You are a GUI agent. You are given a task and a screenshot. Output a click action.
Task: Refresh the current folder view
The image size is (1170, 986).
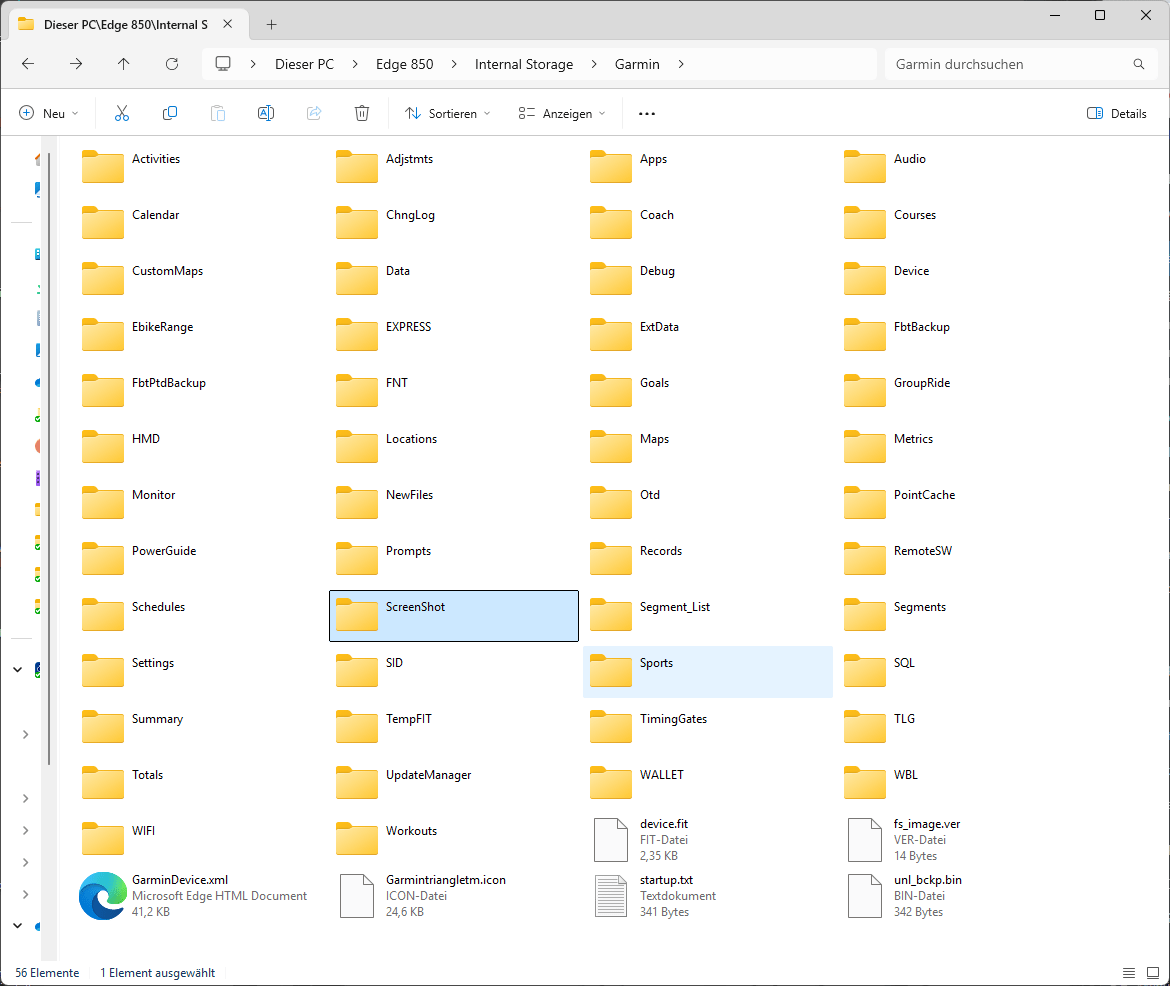coord(172,64)
